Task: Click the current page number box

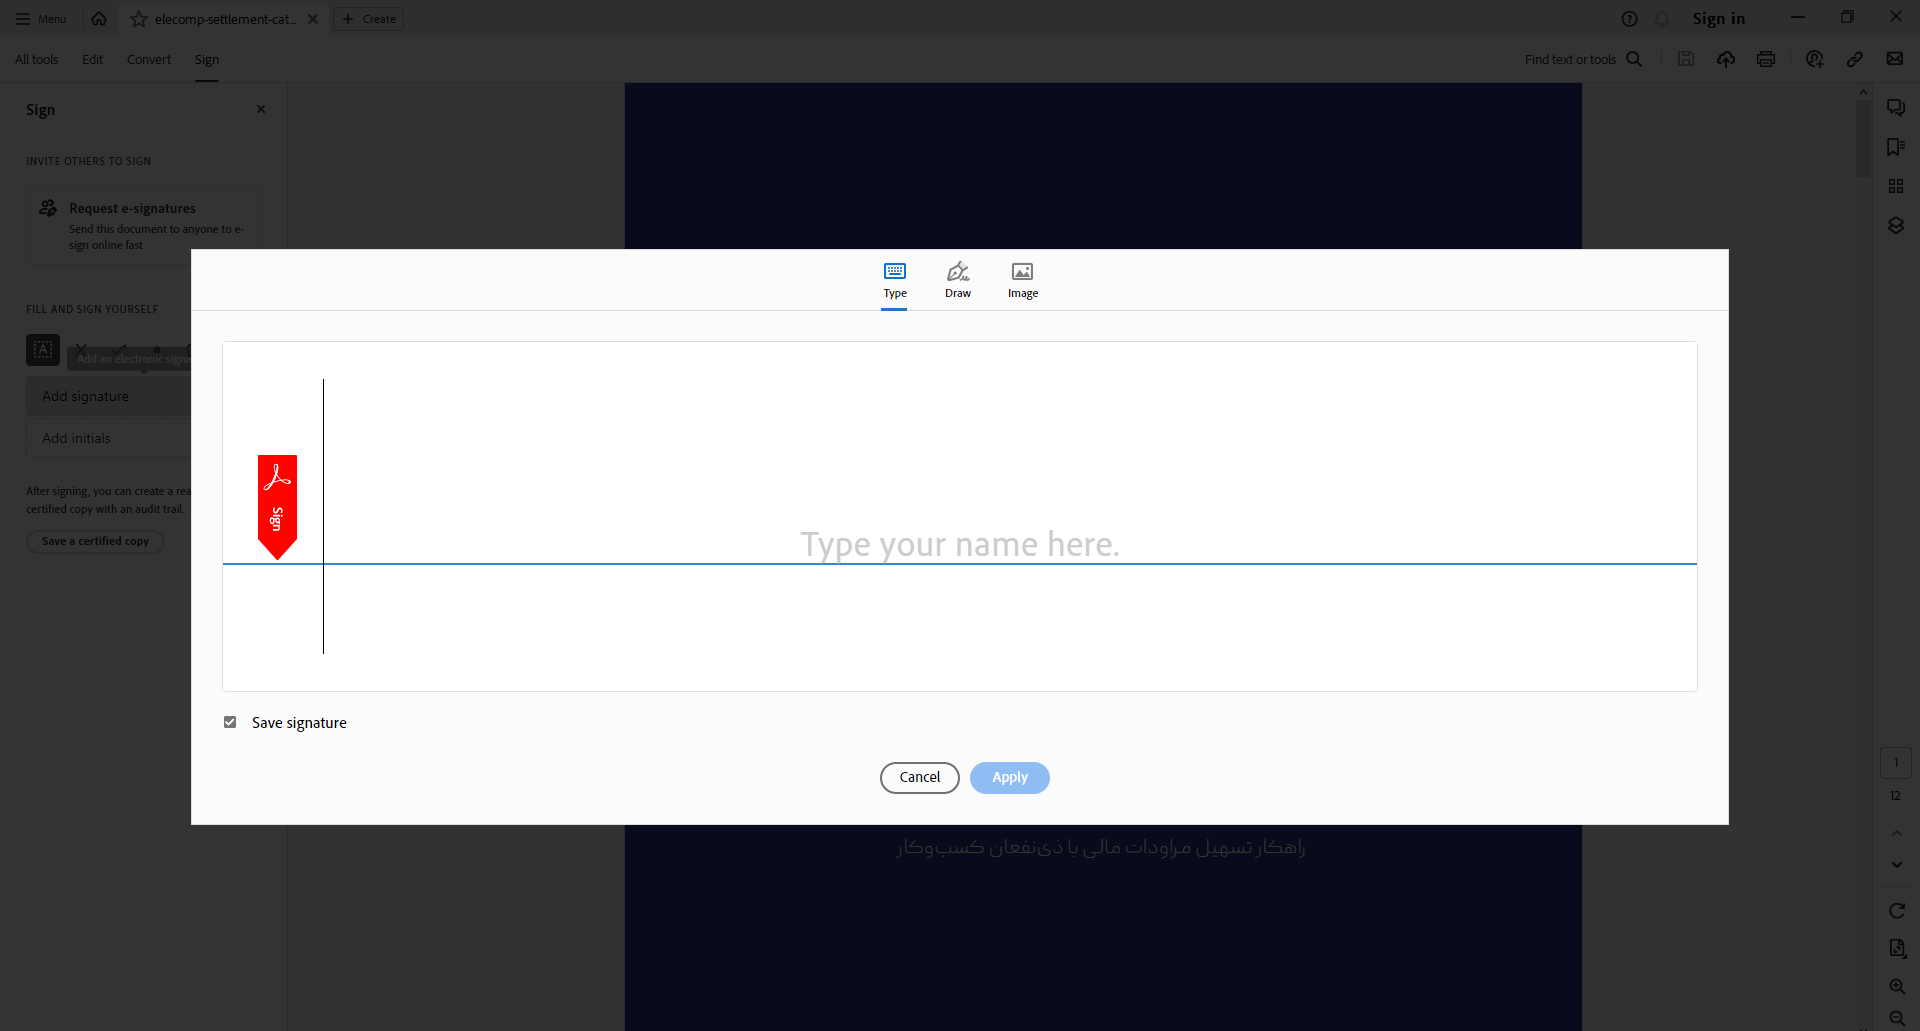Action: click(1896, 763)
